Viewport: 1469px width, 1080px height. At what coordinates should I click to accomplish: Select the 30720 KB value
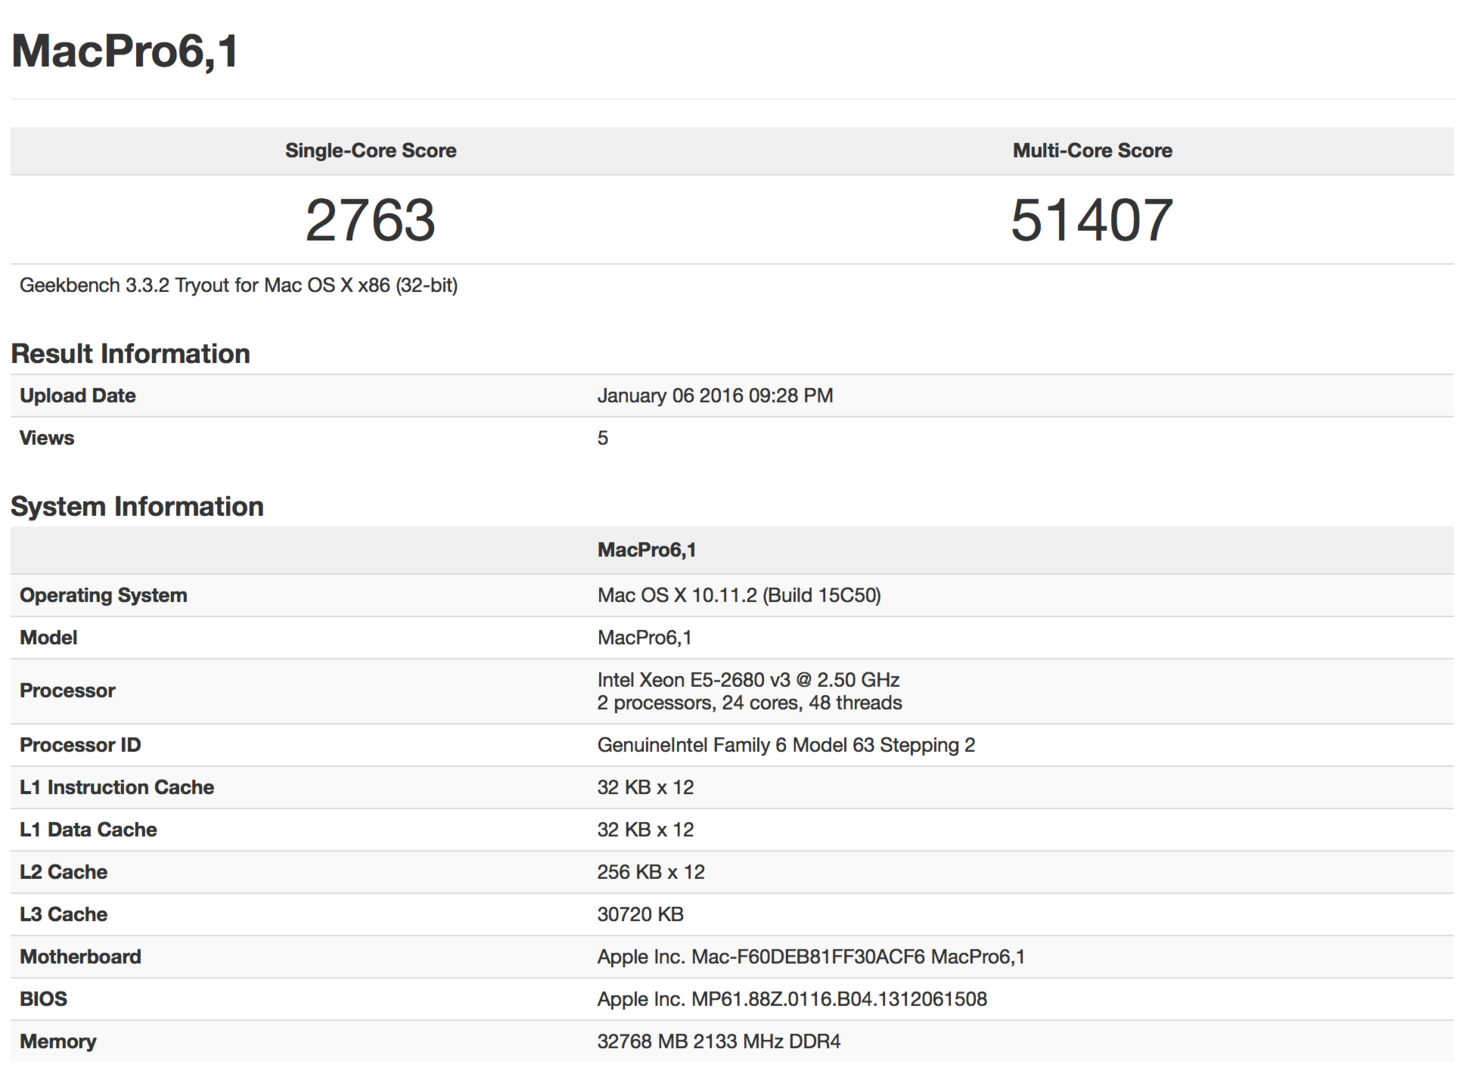(641, 915)
